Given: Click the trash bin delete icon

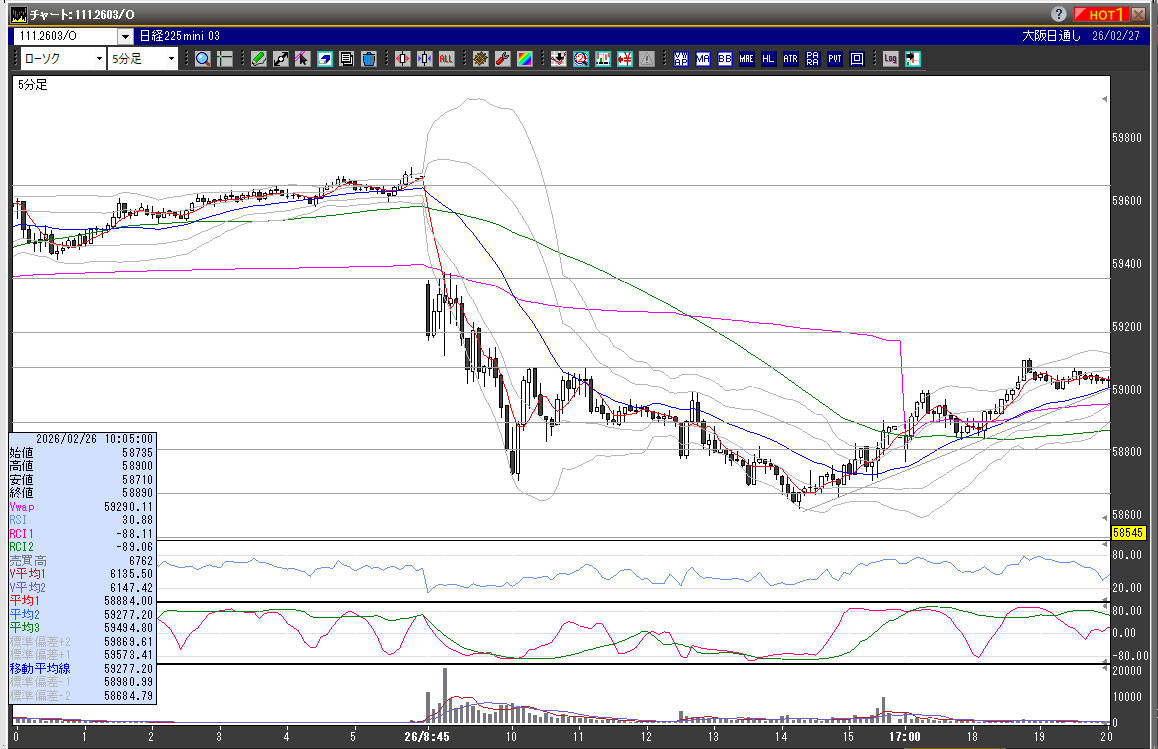Looking at the screenshot, I should point(368,59).
